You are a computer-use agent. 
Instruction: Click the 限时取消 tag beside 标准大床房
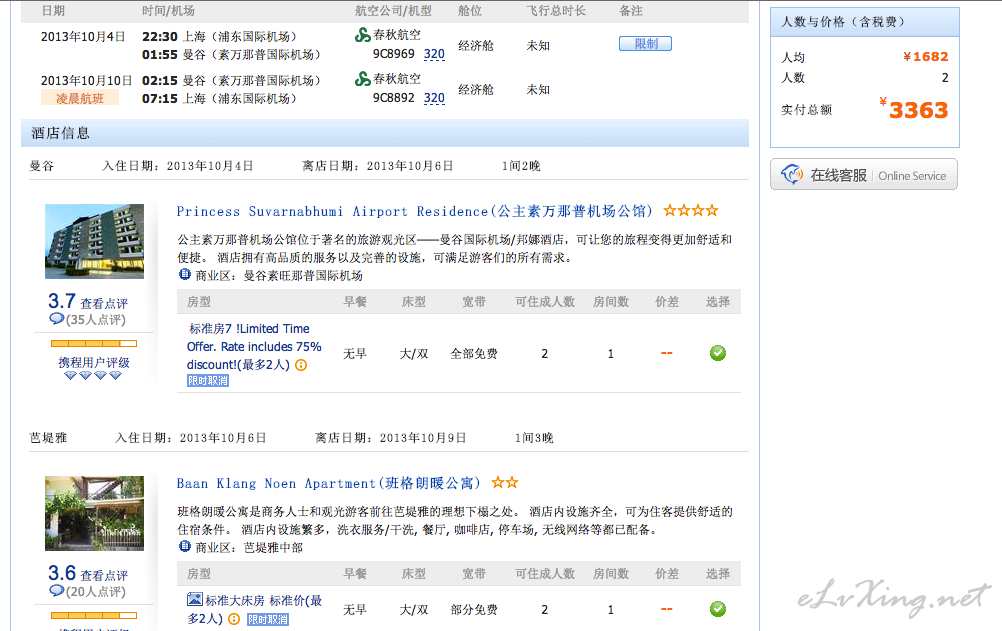click(268, 619)
